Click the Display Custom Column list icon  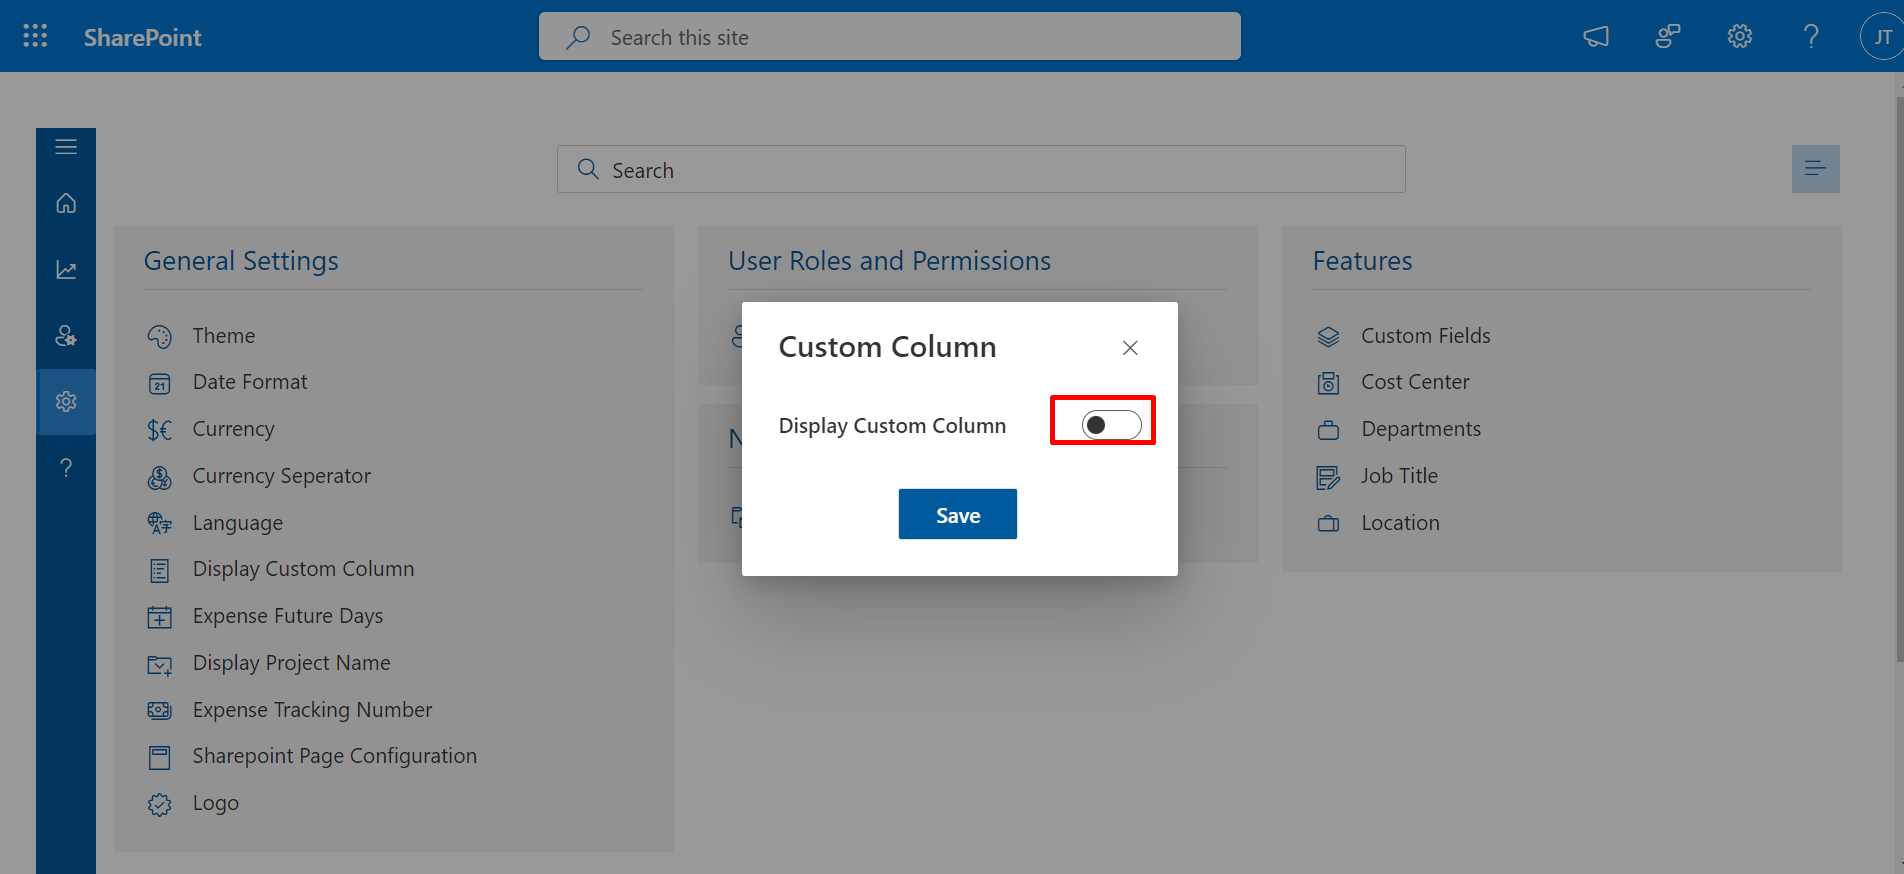160,571
